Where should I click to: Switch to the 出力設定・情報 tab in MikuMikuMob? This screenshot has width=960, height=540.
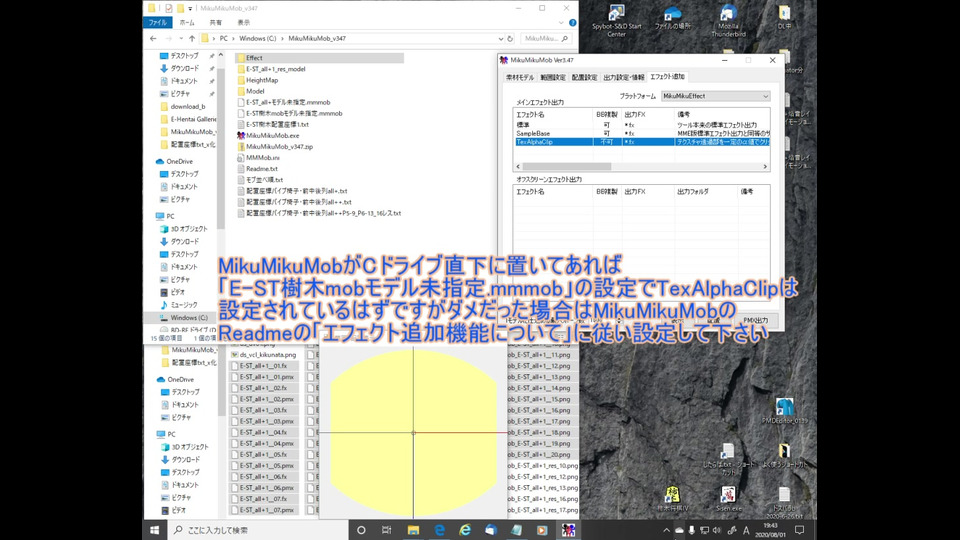[623, 78]
